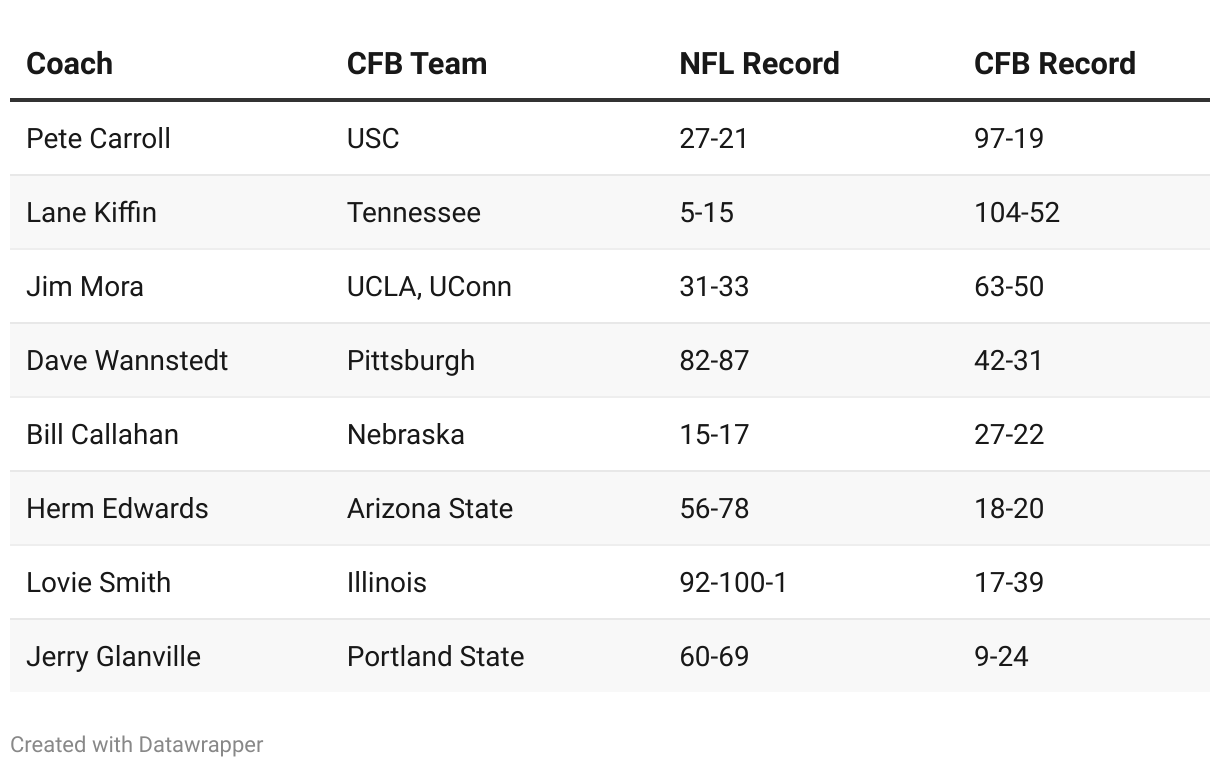Select the Pete Carroll cell
Screen dimensions: 1220x768
(x=98, y=138)
